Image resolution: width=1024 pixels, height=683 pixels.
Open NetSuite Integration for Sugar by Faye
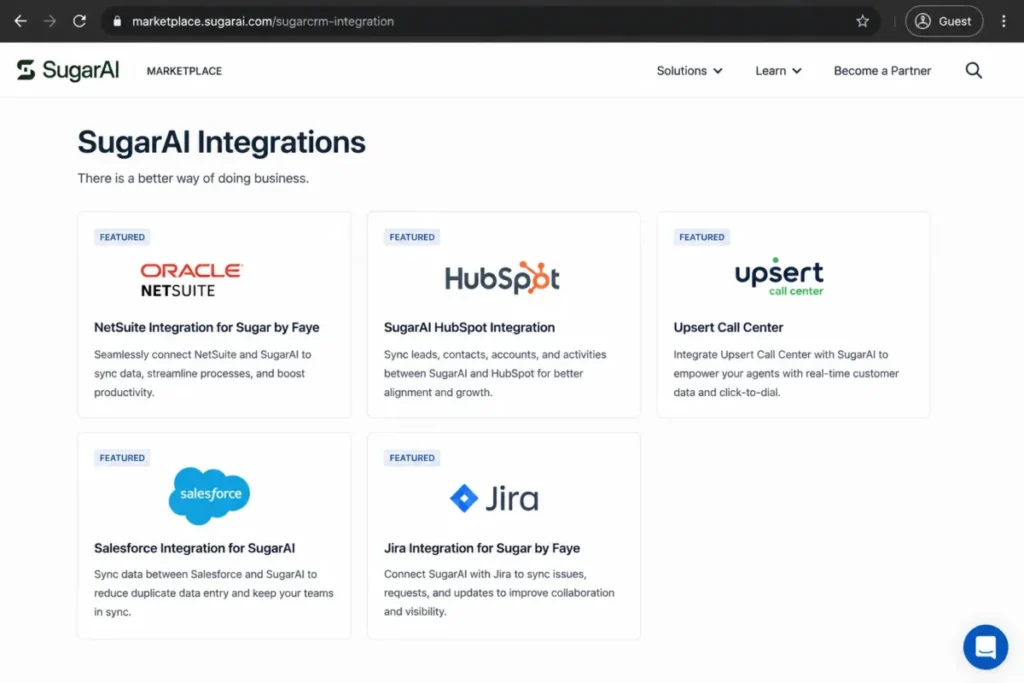[206, 327]
